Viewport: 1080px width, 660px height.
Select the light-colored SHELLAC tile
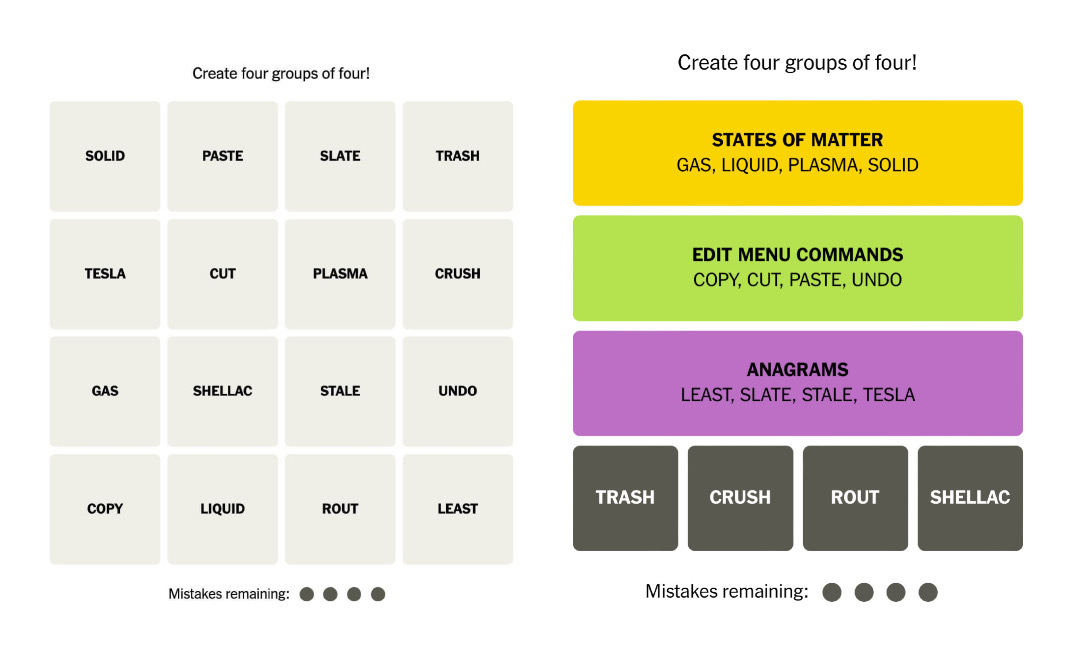pos(222,391)
